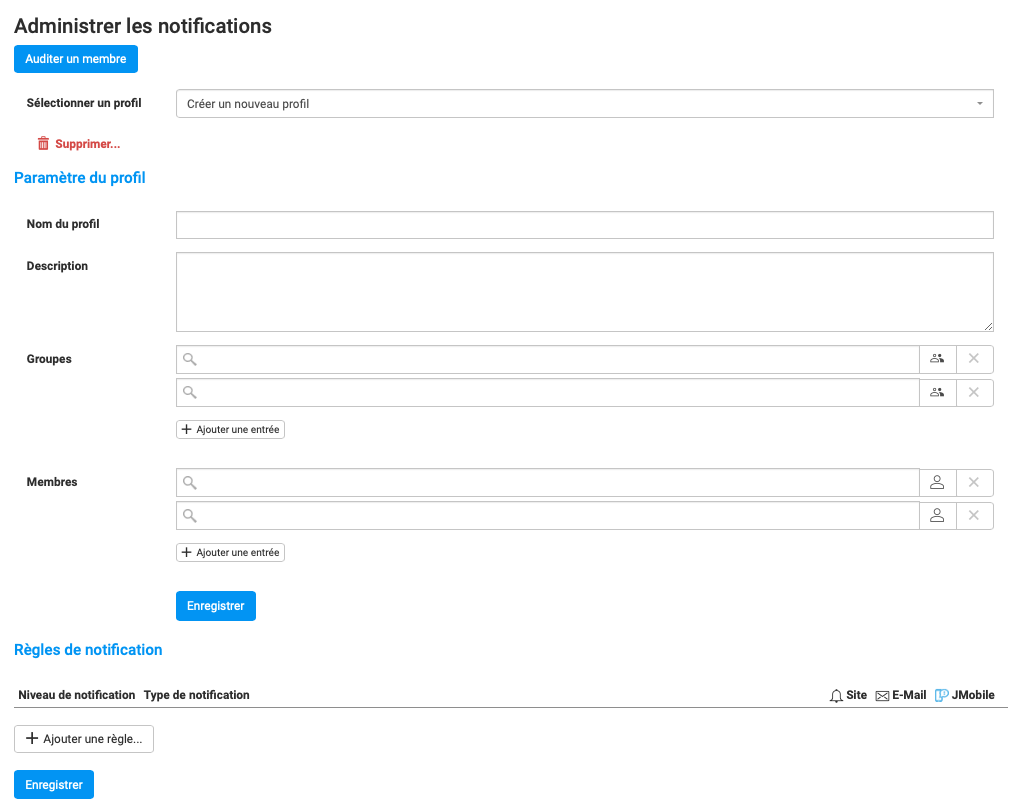Remove the second Groupes entry with X
The width and height of the screenshot is (1026, 812).
974,392
